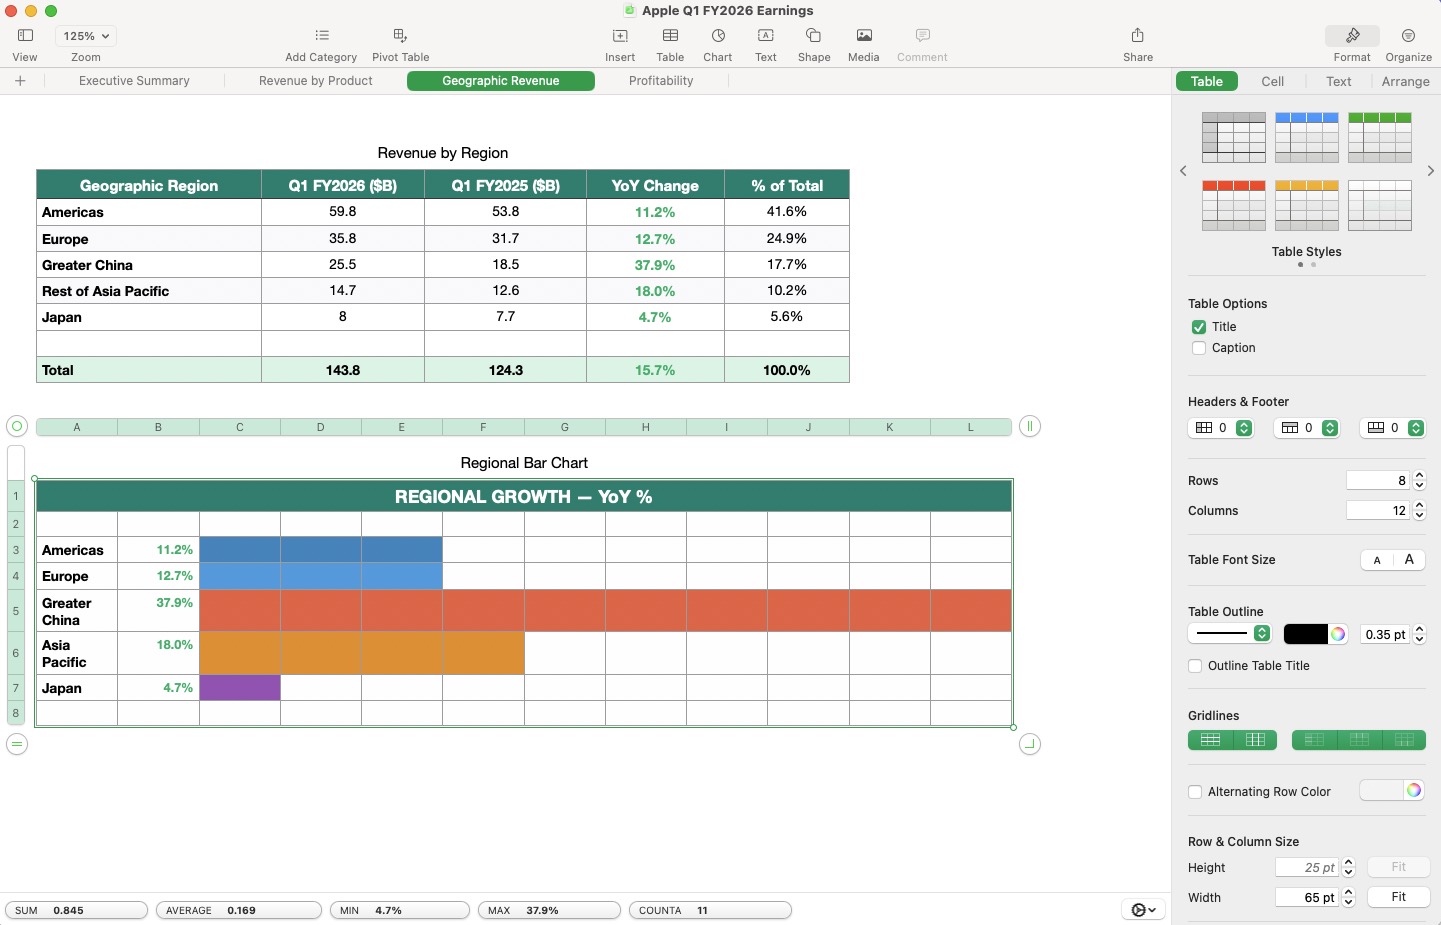
Task: Open header columns count dropdown
Action: [1220, 428]
